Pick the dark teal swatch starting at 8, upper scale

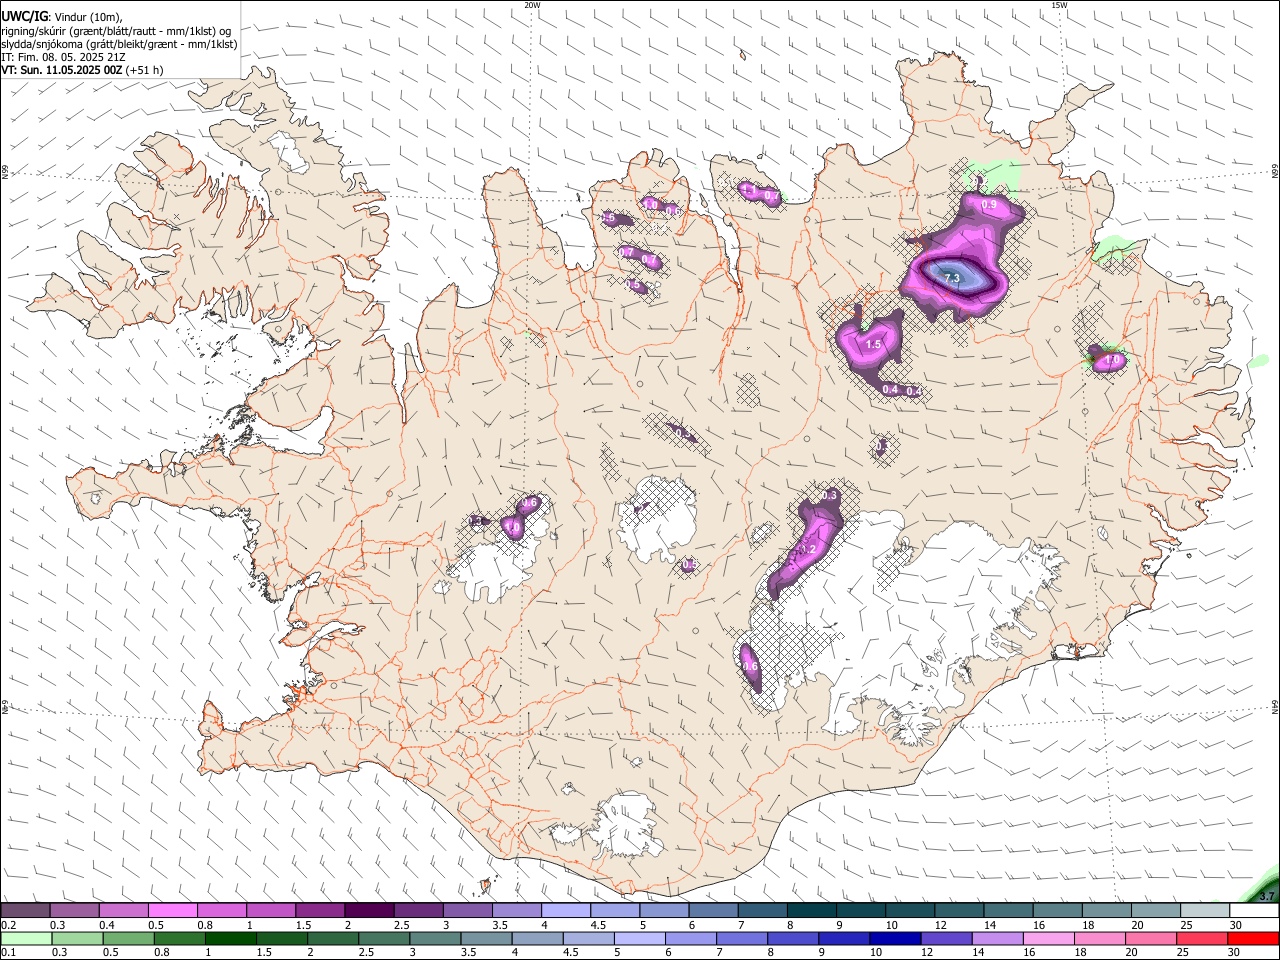(x=811, y=911)
